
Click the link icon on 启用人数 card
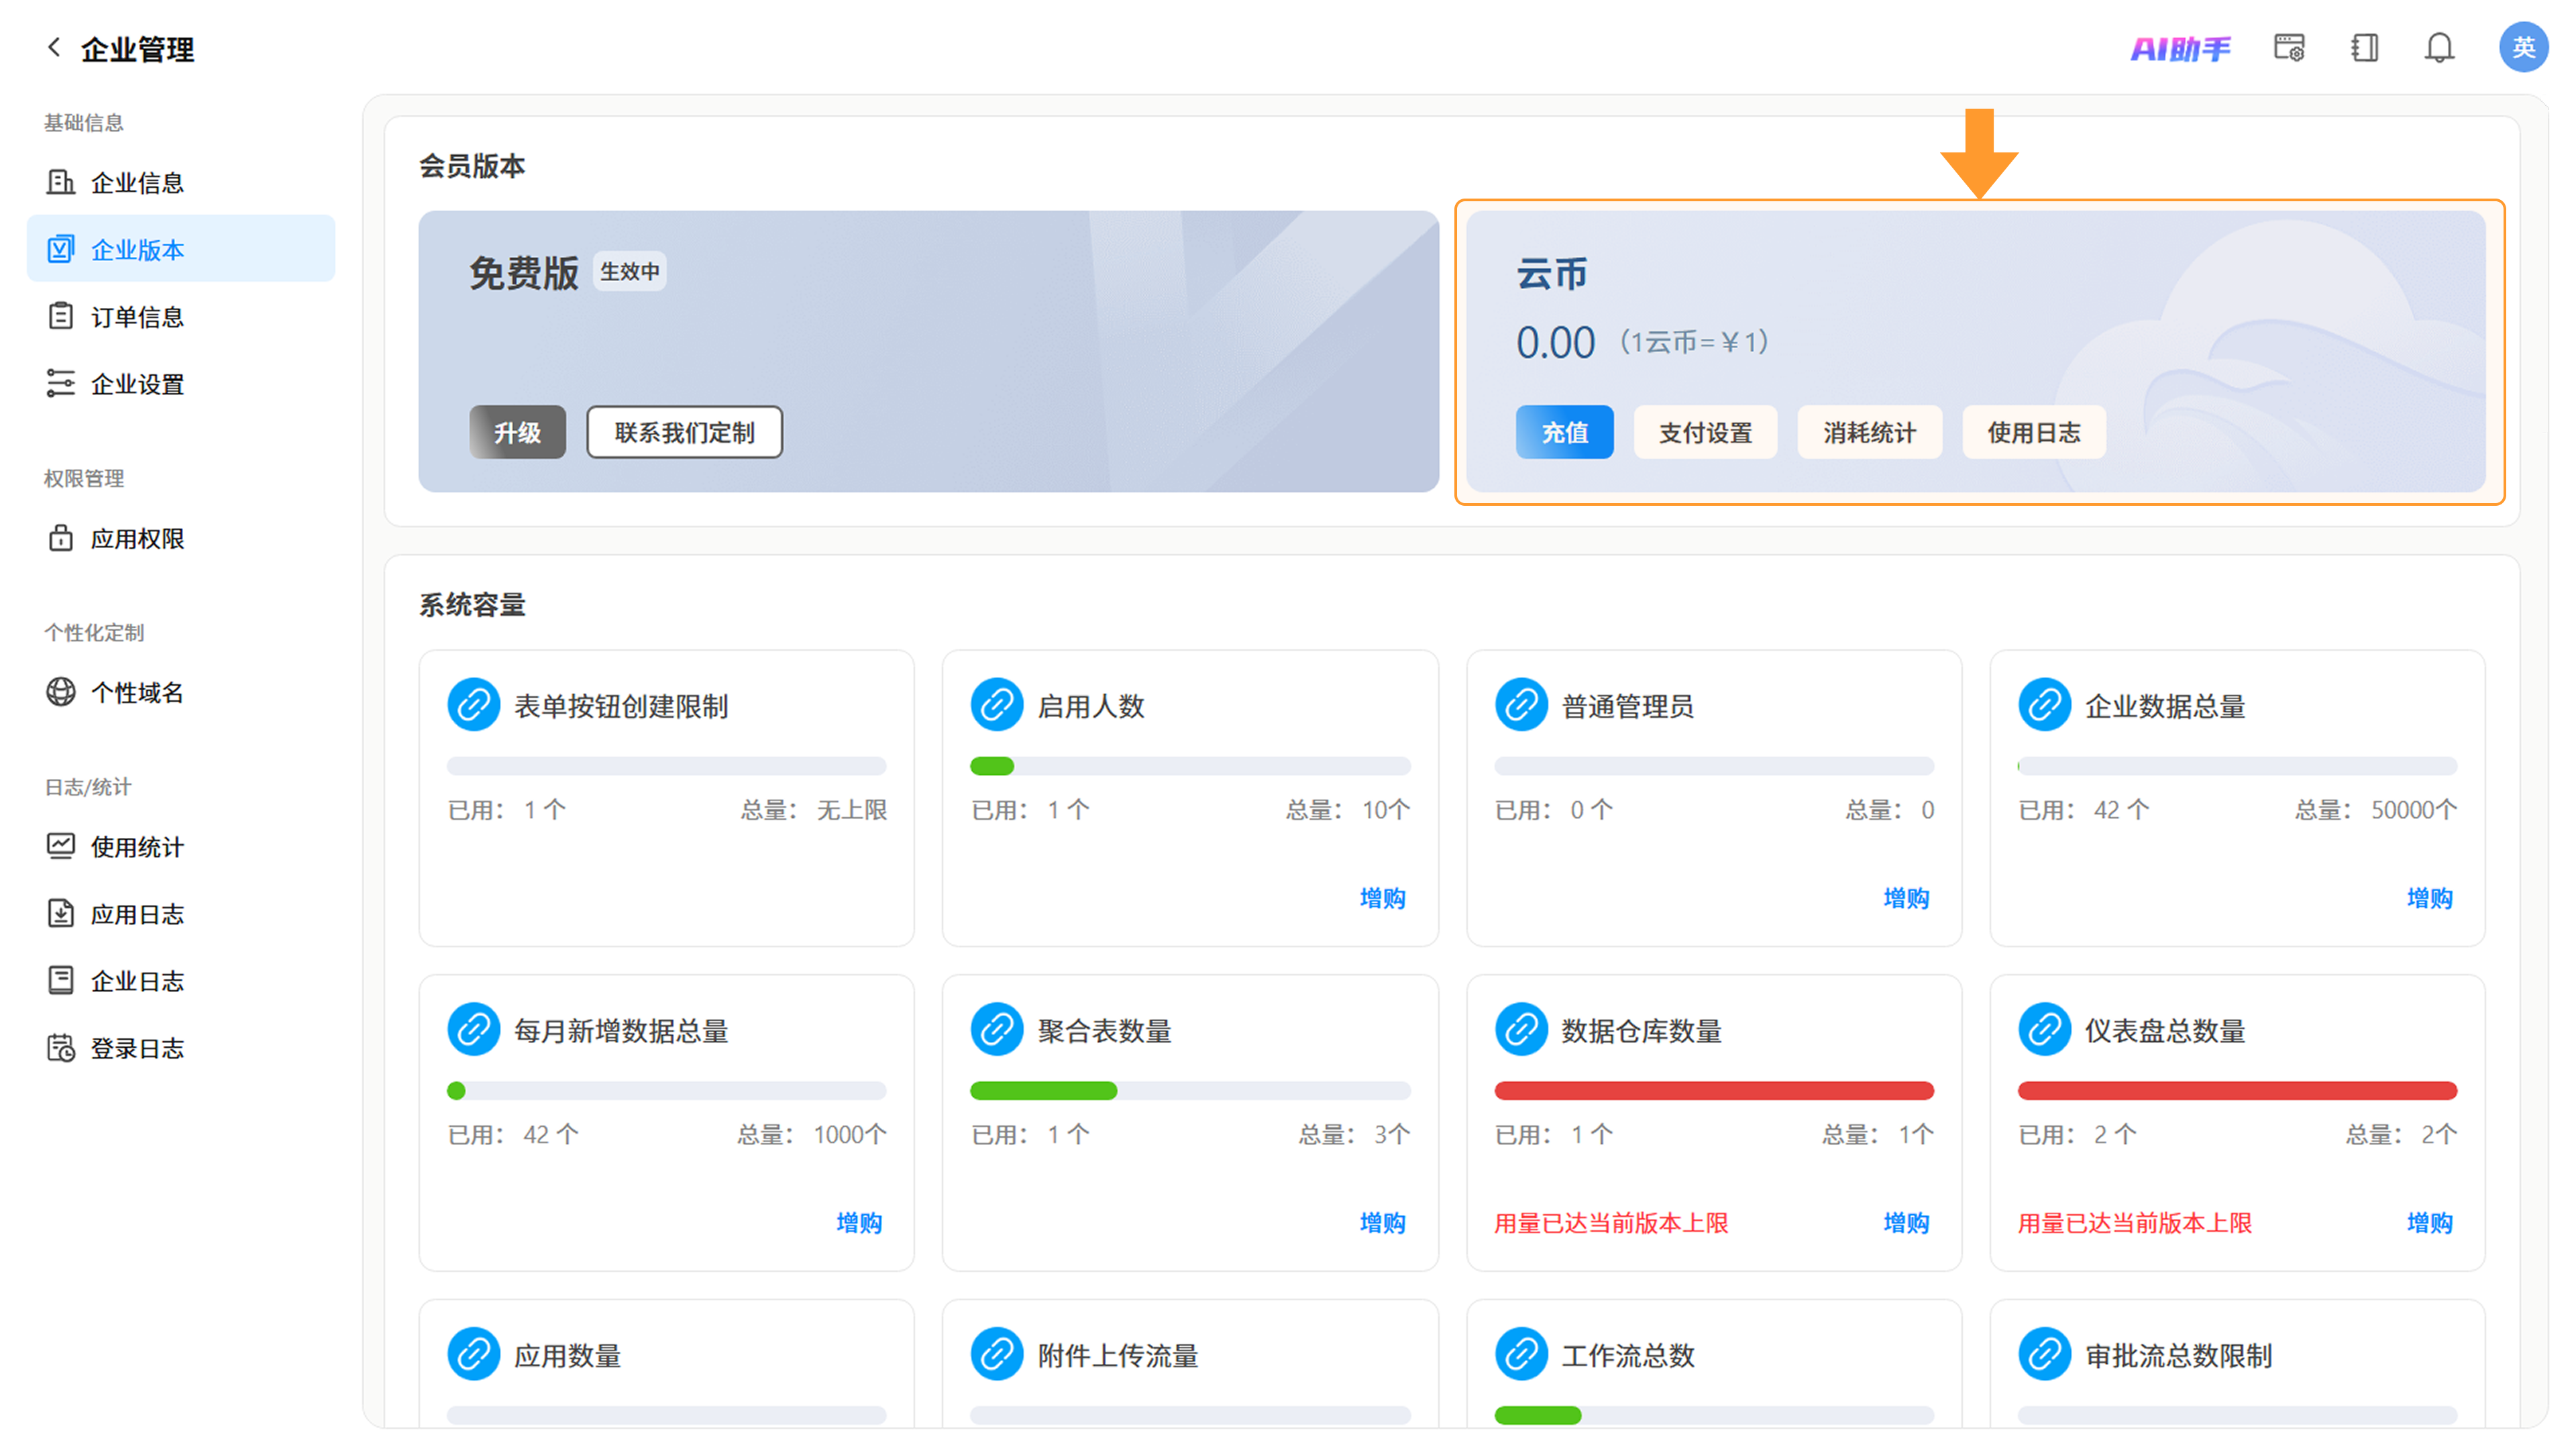(997, 705)
